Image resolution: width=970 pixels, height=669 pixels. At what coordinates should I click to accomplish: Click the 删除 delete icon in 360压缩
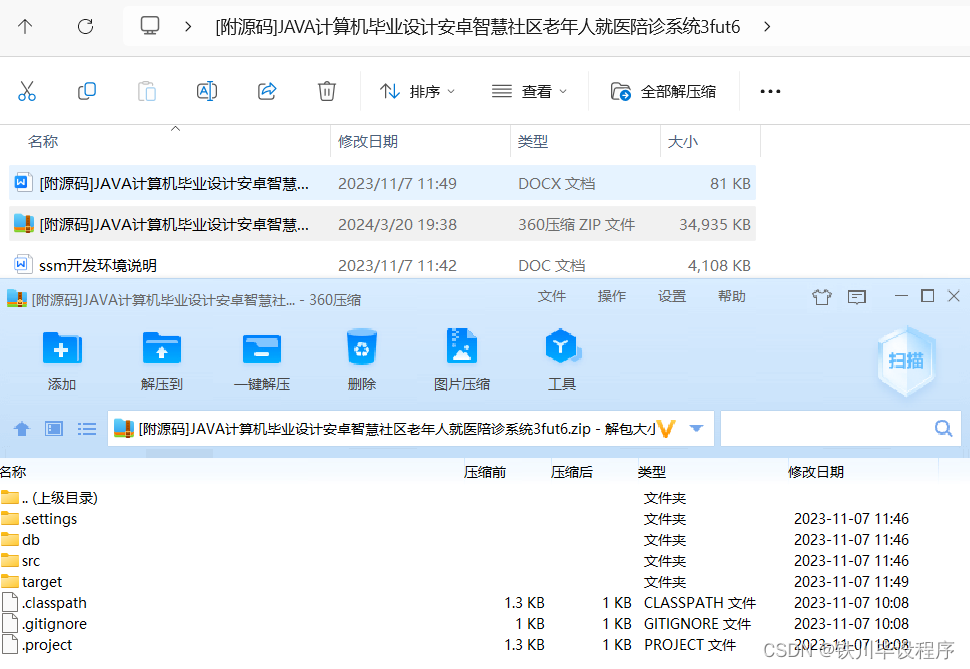(362, 360)
